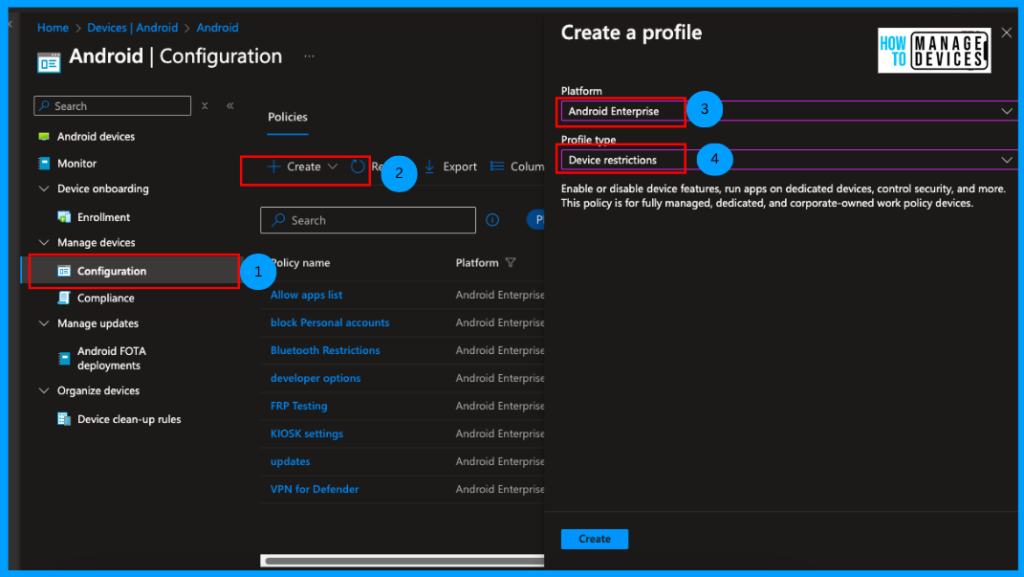The height and width of the screenshot is (577, 1024).
Task: Select Android FOTA deployments in sidebar
Action: (111, 358)
